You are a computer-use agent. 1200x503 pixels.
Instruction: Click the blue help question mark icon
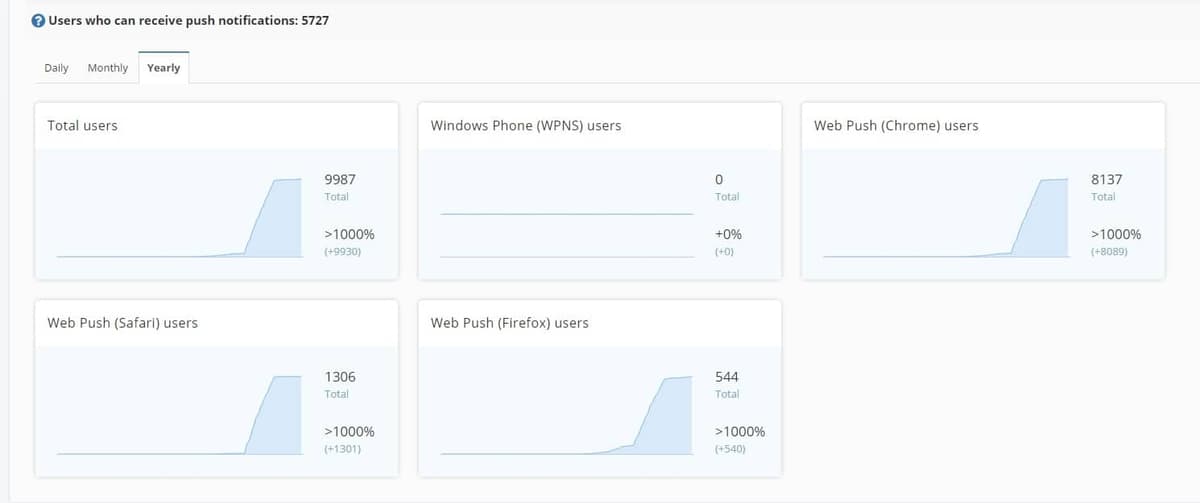click(38, 21)
